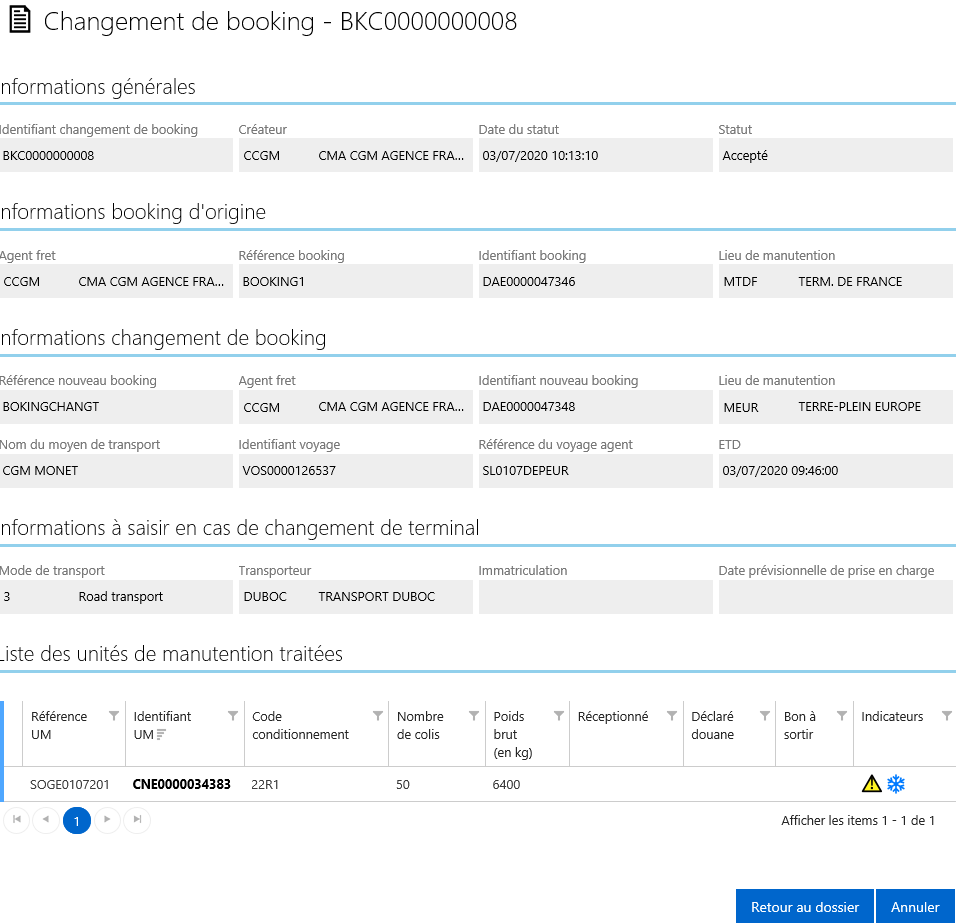Open filter for Code conditionnement column

click(378, 716)
